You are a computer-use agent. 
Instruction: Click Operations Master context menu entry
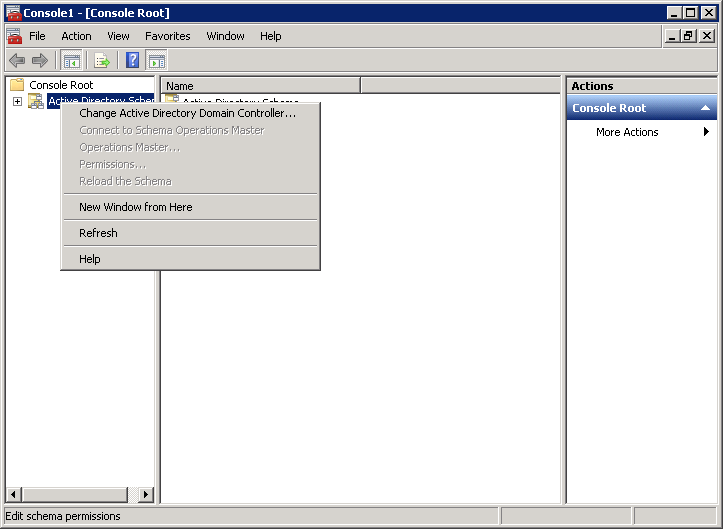(190, 147)
